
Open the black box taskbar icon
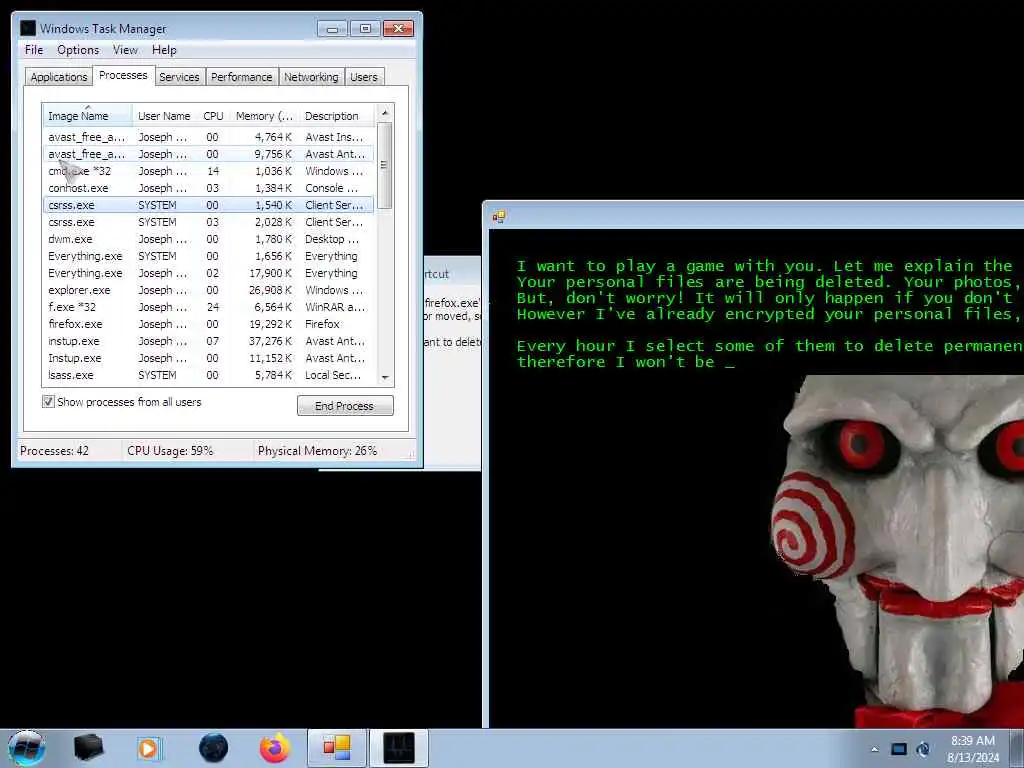88,748
